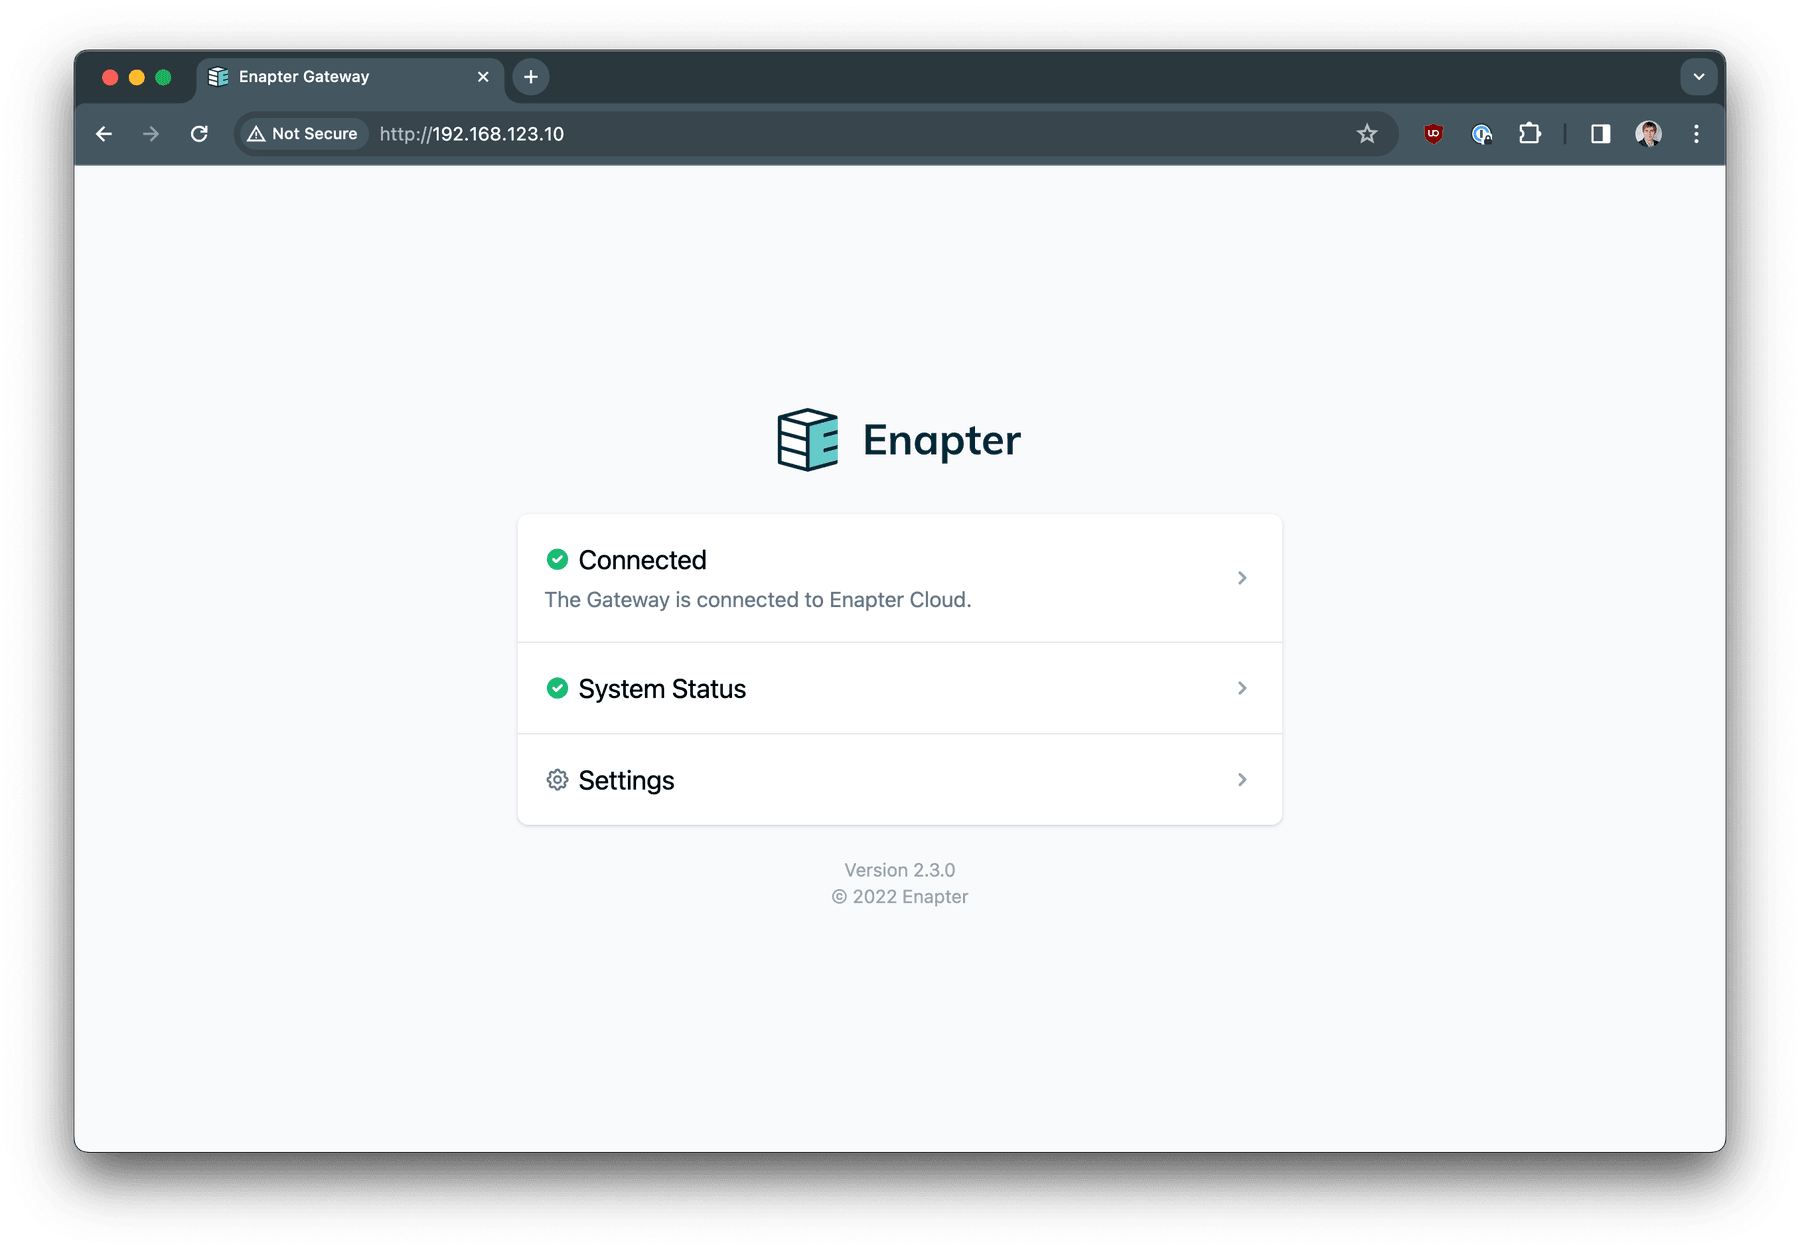
Task: Open a new tab with the plus button
Action: click(x=531, y=76)
